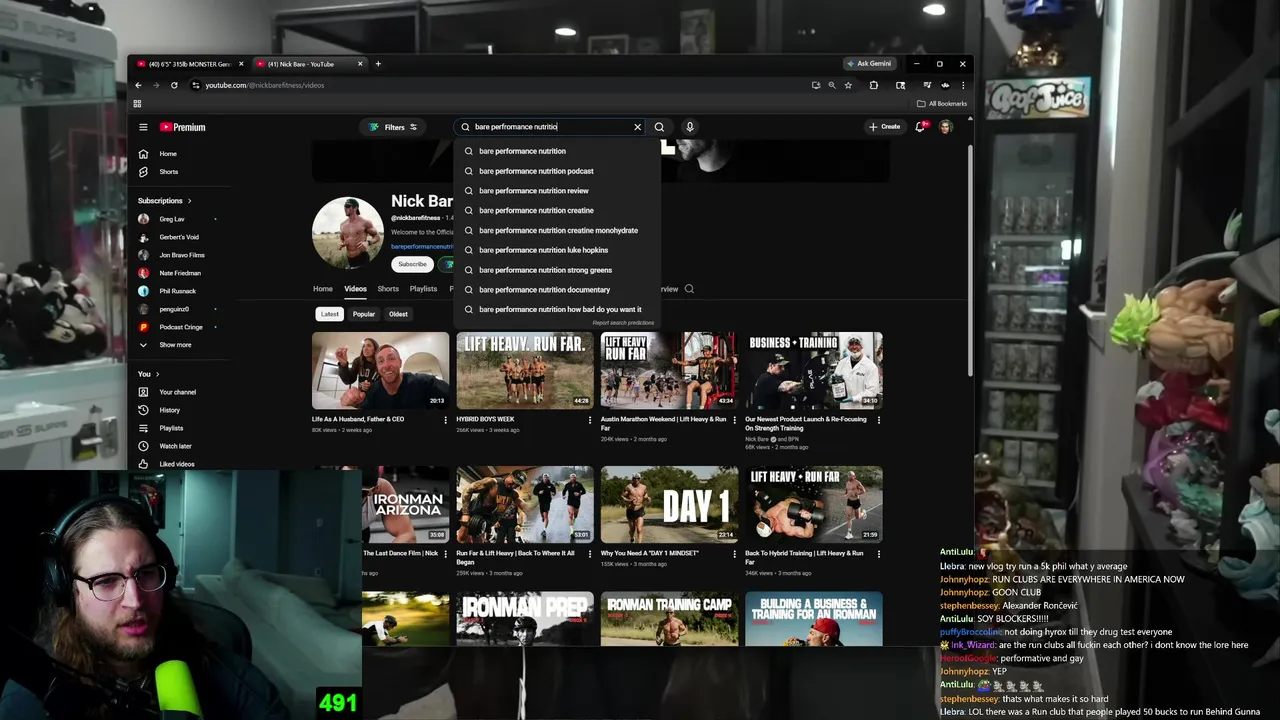Switch to channel Playlists tab
The height and width of the screenshot is (720, 1280).
click(423, 289)
